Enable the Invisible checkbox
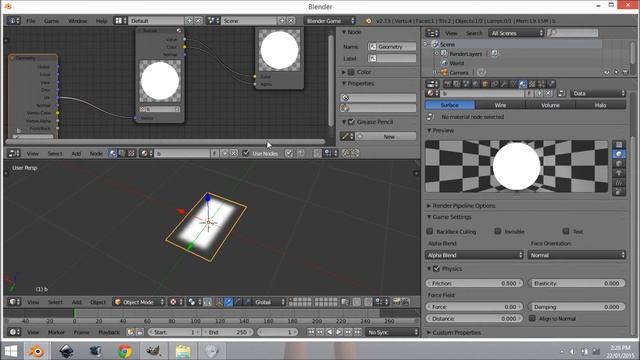 pyautogui.click(x=498, y=231)
